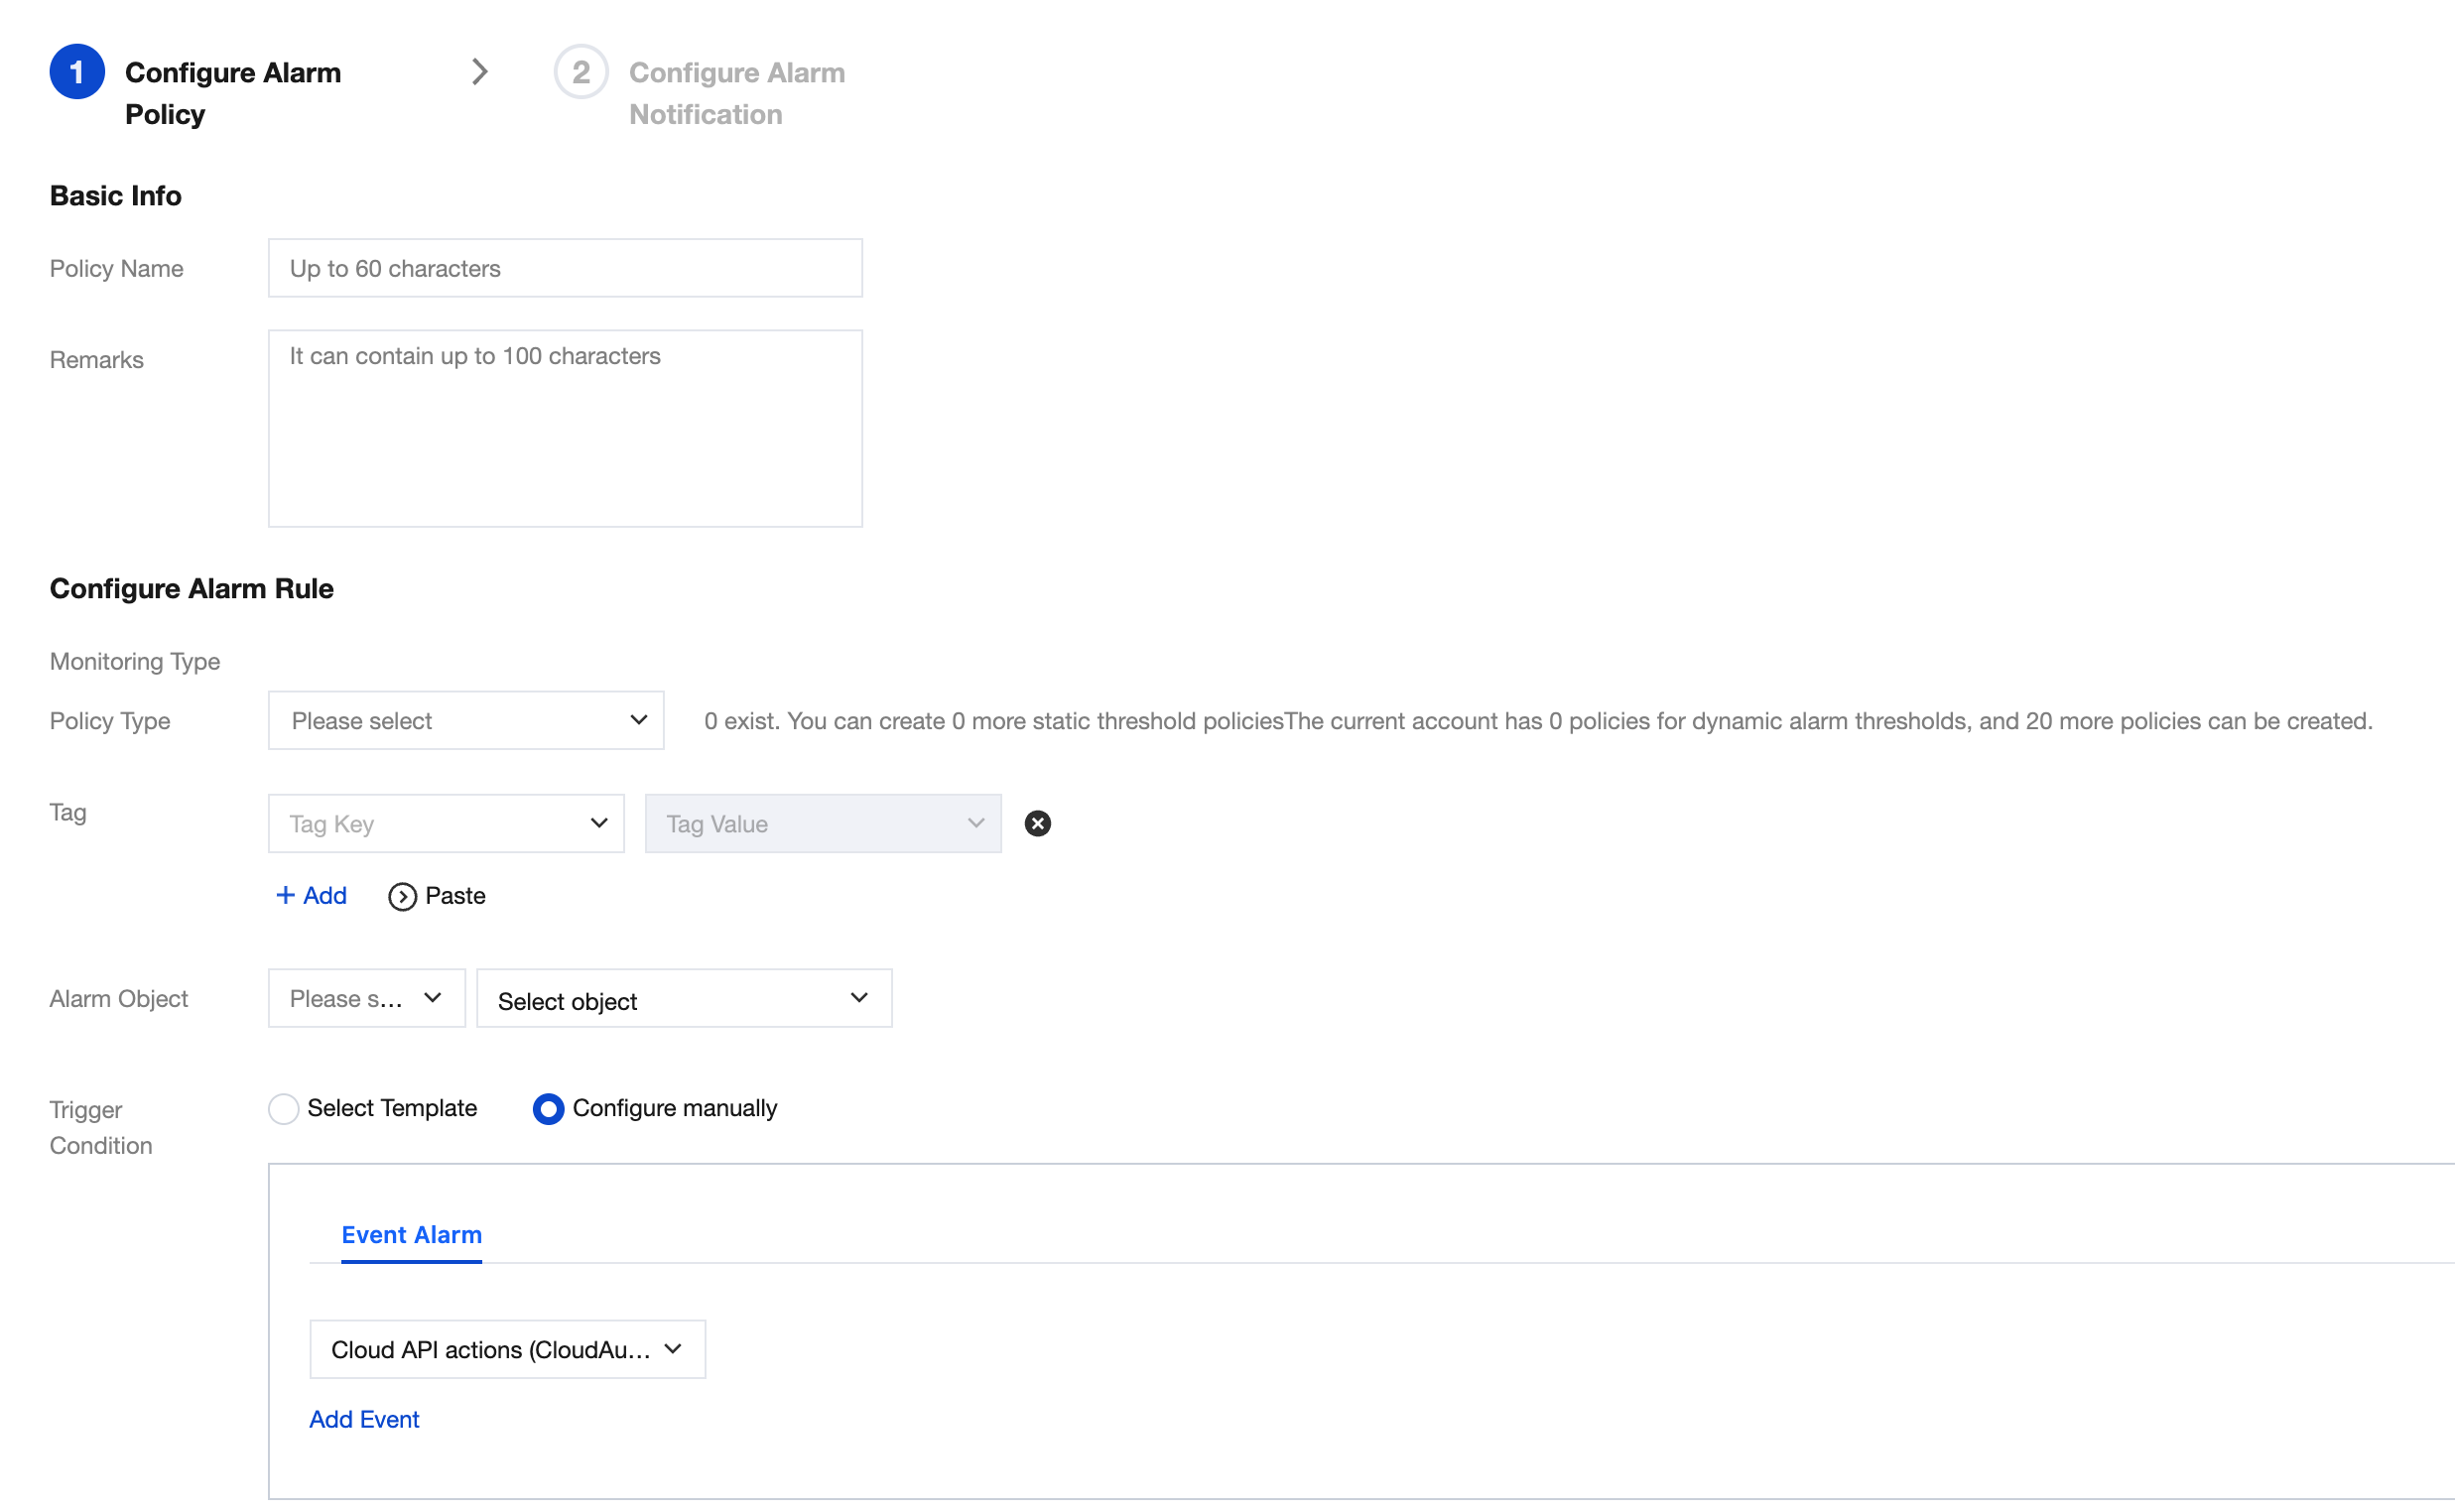Click the Policy Type dropdown arrow

pyautogui.click(x=639, y=720)
